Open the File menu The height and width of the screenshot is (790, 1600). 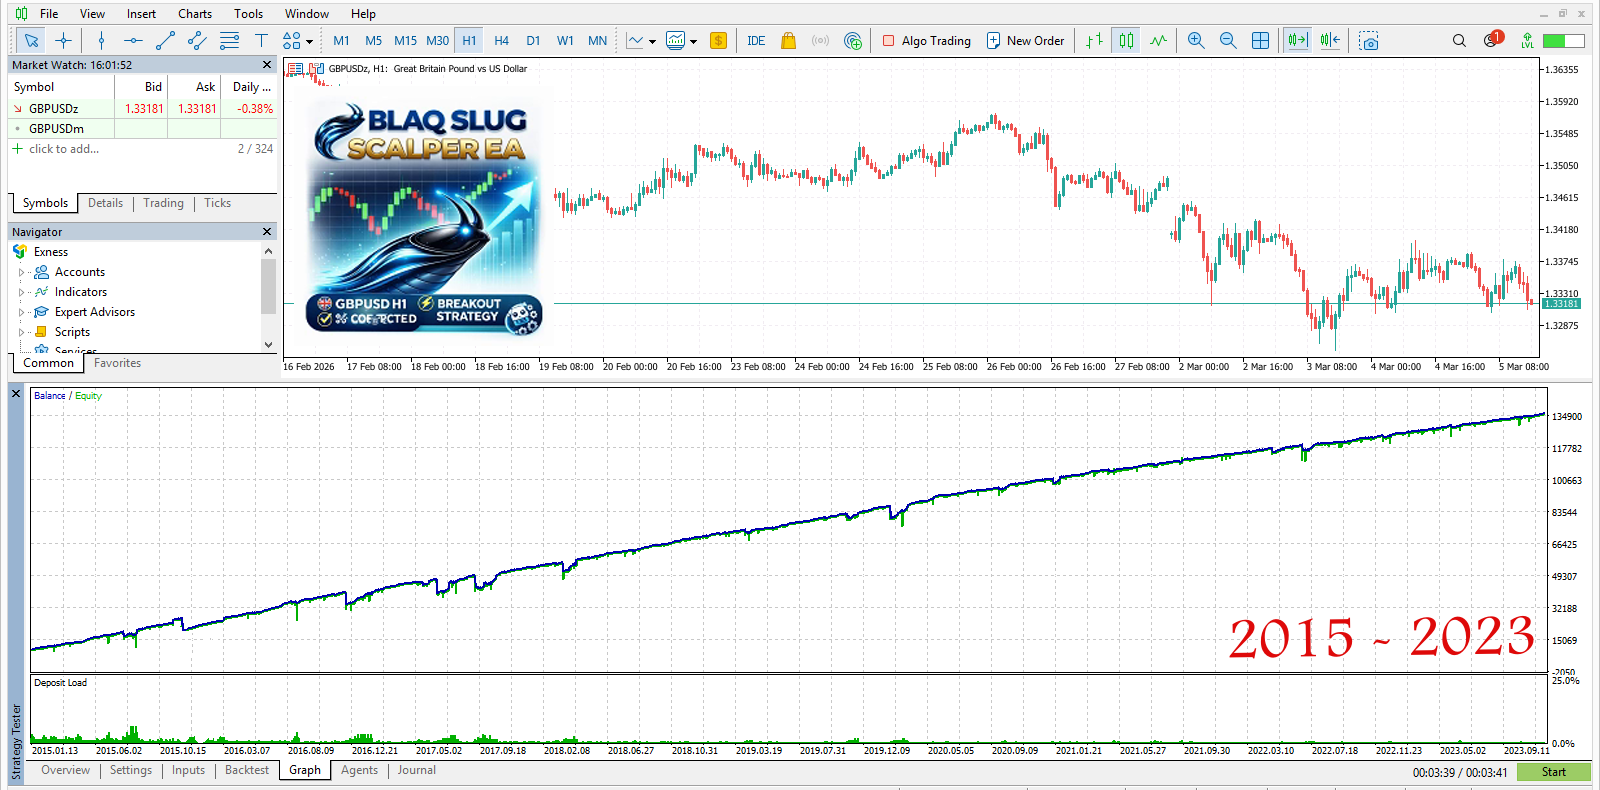[x=49, y=14]
